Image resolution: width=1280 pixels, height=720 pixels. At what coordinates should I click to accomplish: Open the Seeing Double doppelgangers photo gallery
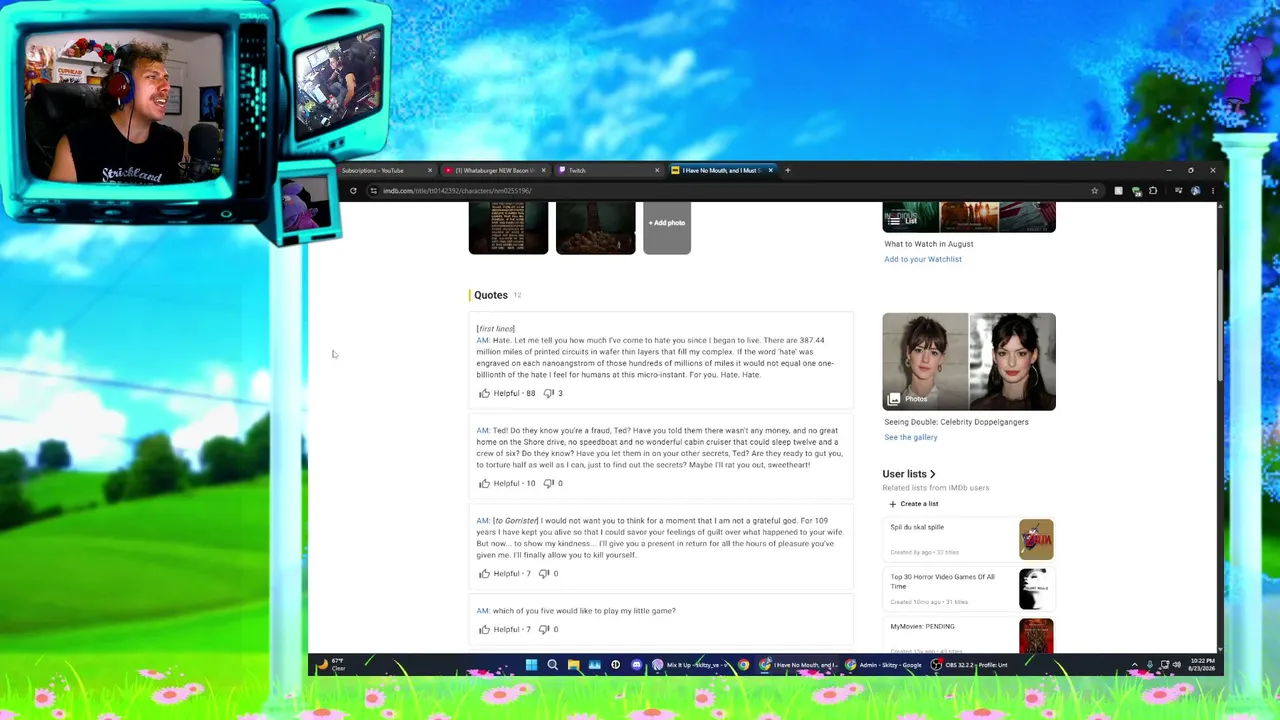(x=969, y=362)
